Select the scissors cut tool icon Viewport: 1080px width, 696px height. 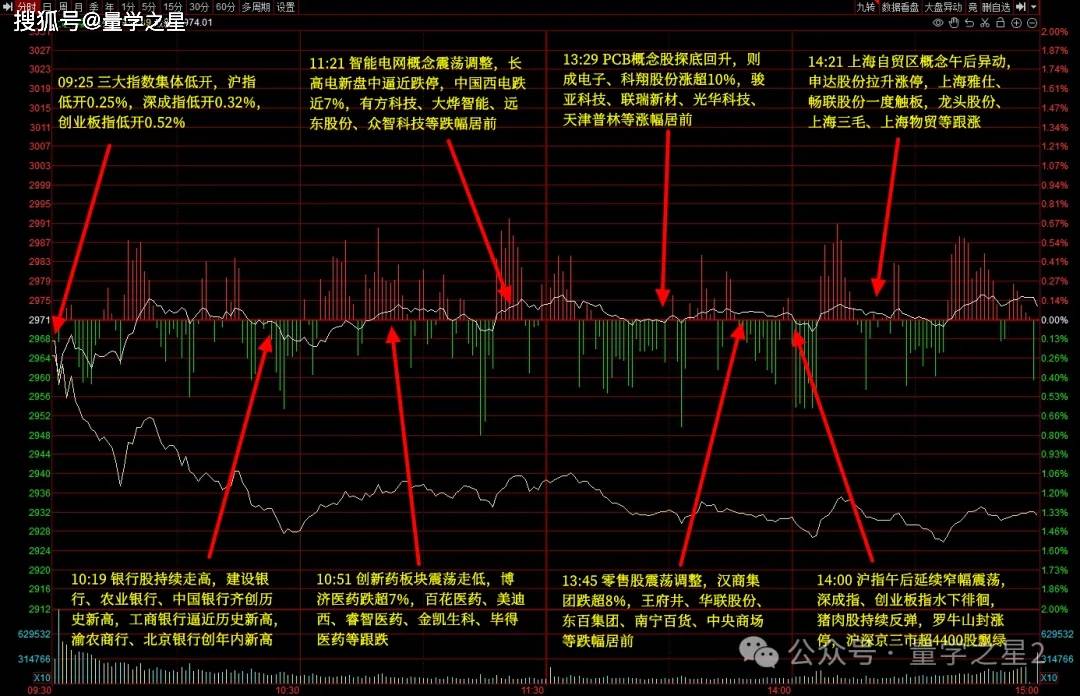pyautogui.click(x=985, y=23)
